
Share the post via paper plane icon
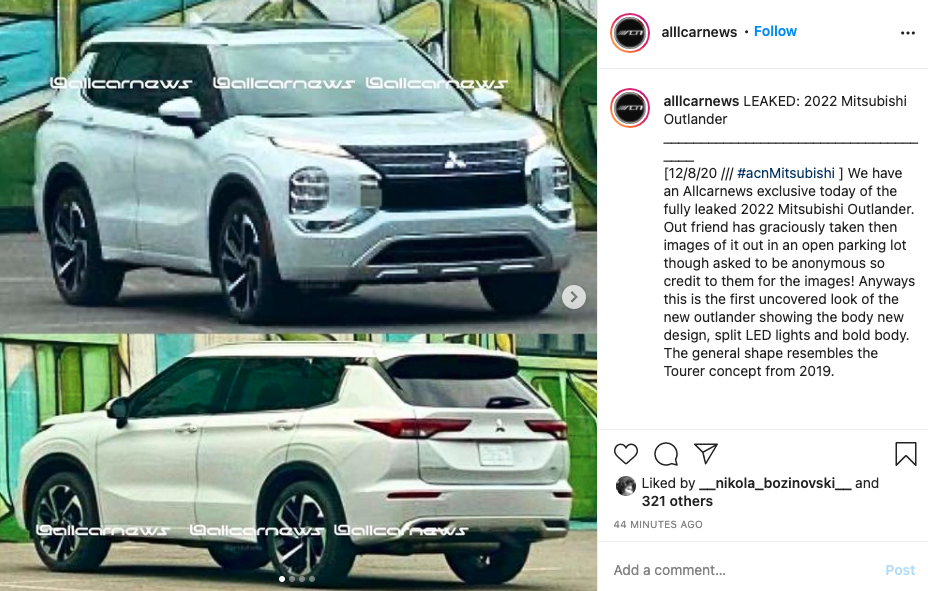(x=705, y=453)
